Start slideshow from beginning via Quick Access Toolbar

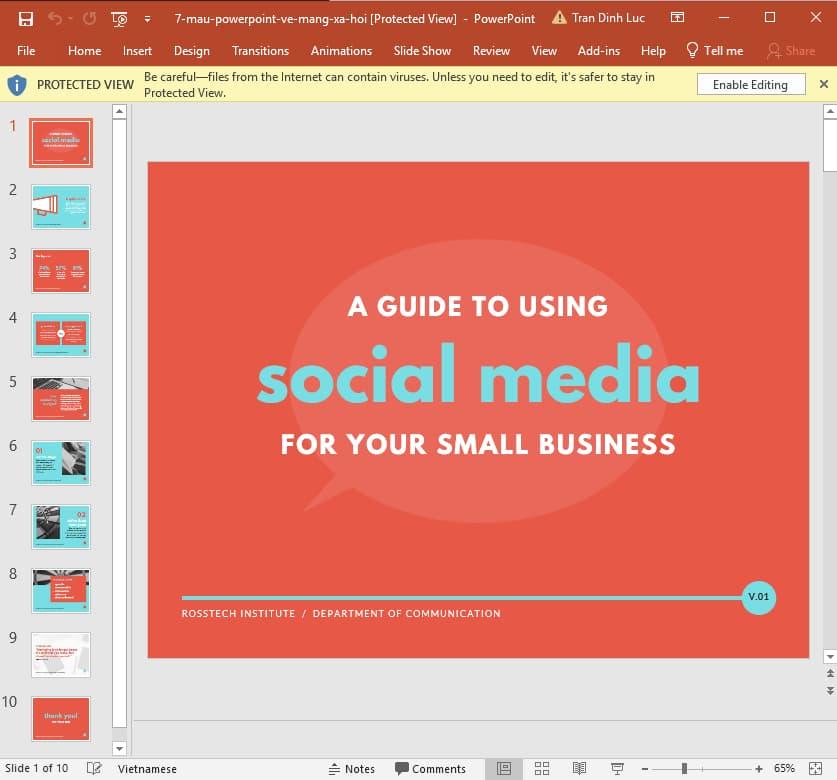pyautogui.click(x=119, y=17)
